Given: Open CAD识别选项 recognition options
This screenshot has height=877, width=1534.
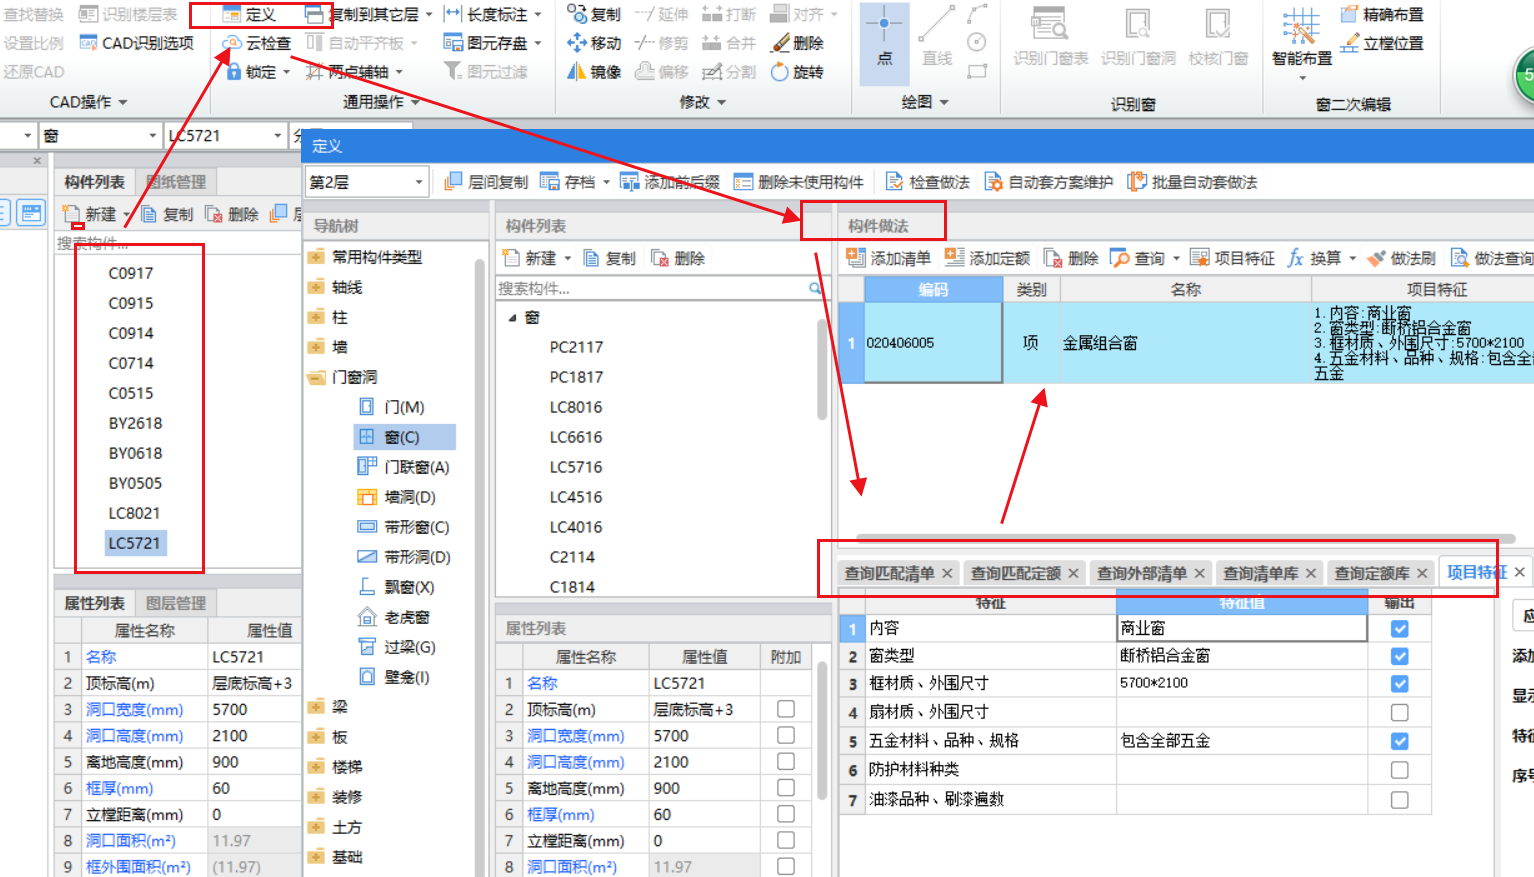Looking at the screenshot, I should tap(136, 43).
